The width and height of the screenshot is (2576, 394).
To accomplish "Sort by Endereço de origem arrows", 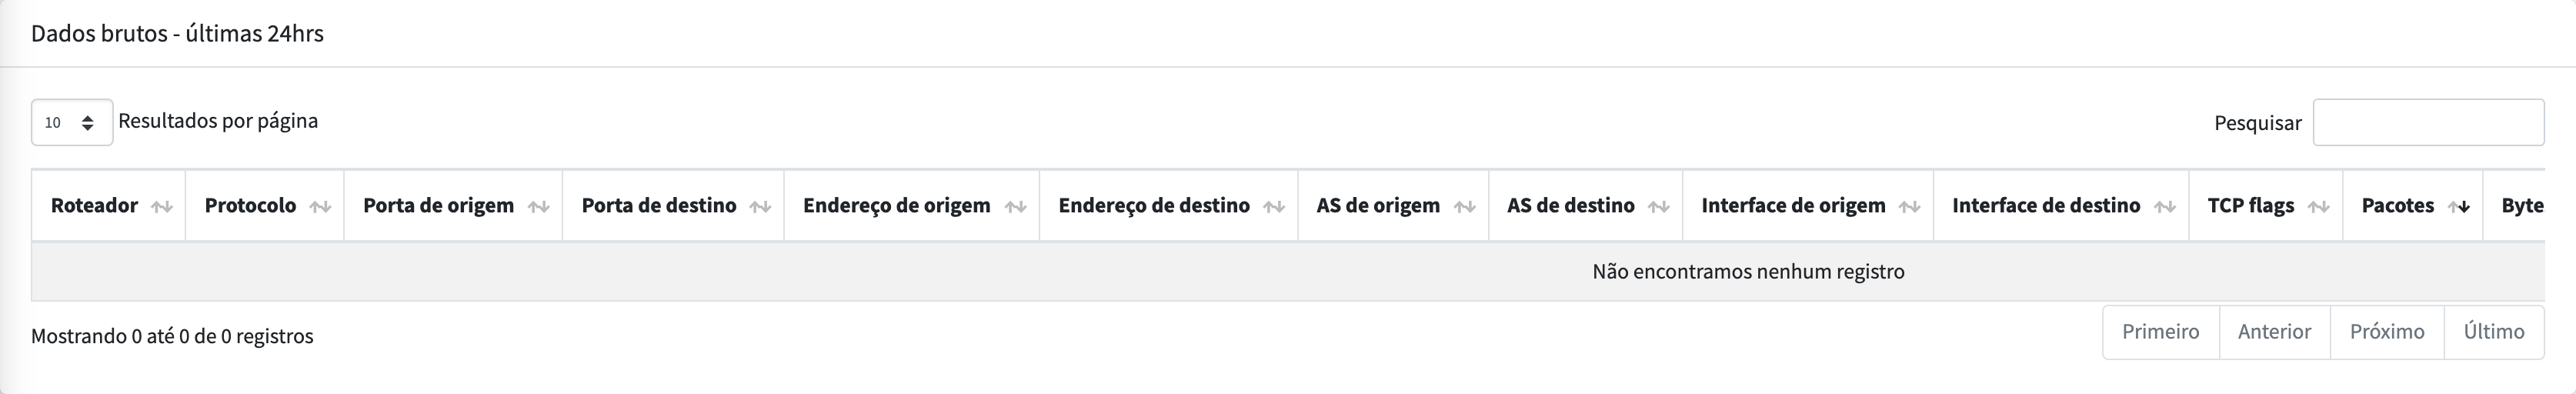I will pos(1016,207).
